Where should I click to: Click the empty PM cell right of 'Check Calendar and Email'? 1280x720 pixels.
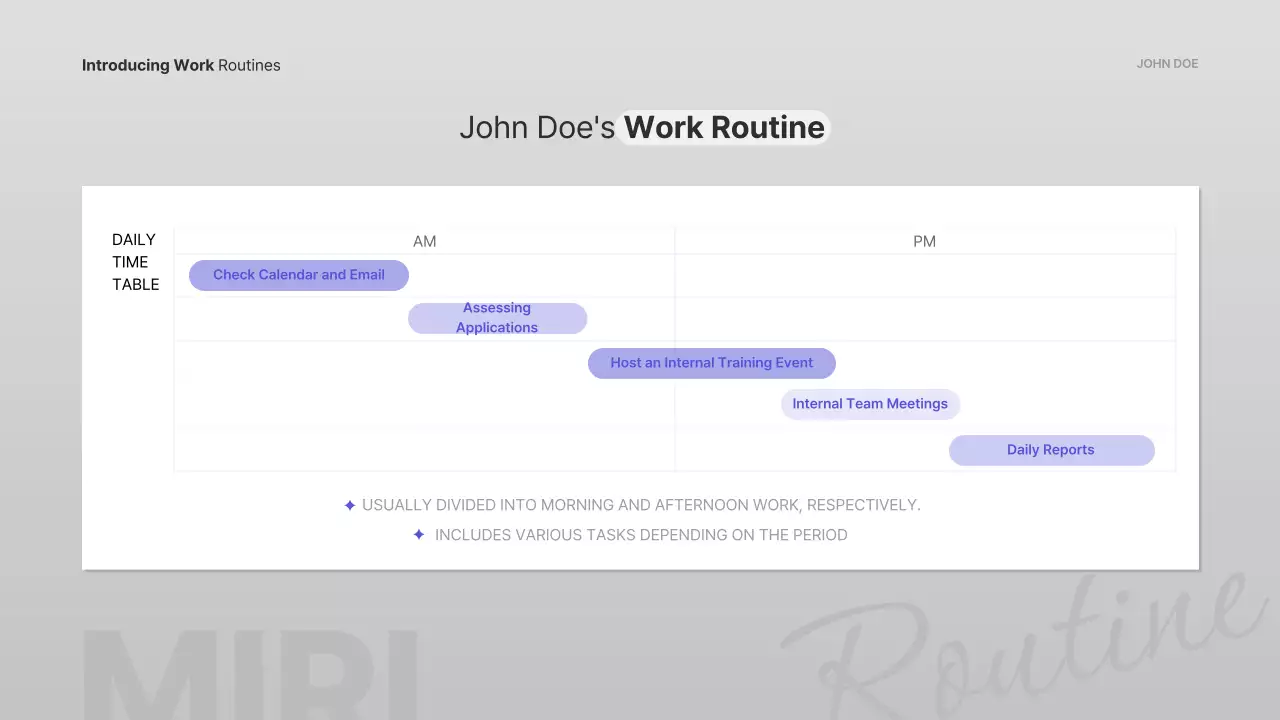[x=924, y=275]
